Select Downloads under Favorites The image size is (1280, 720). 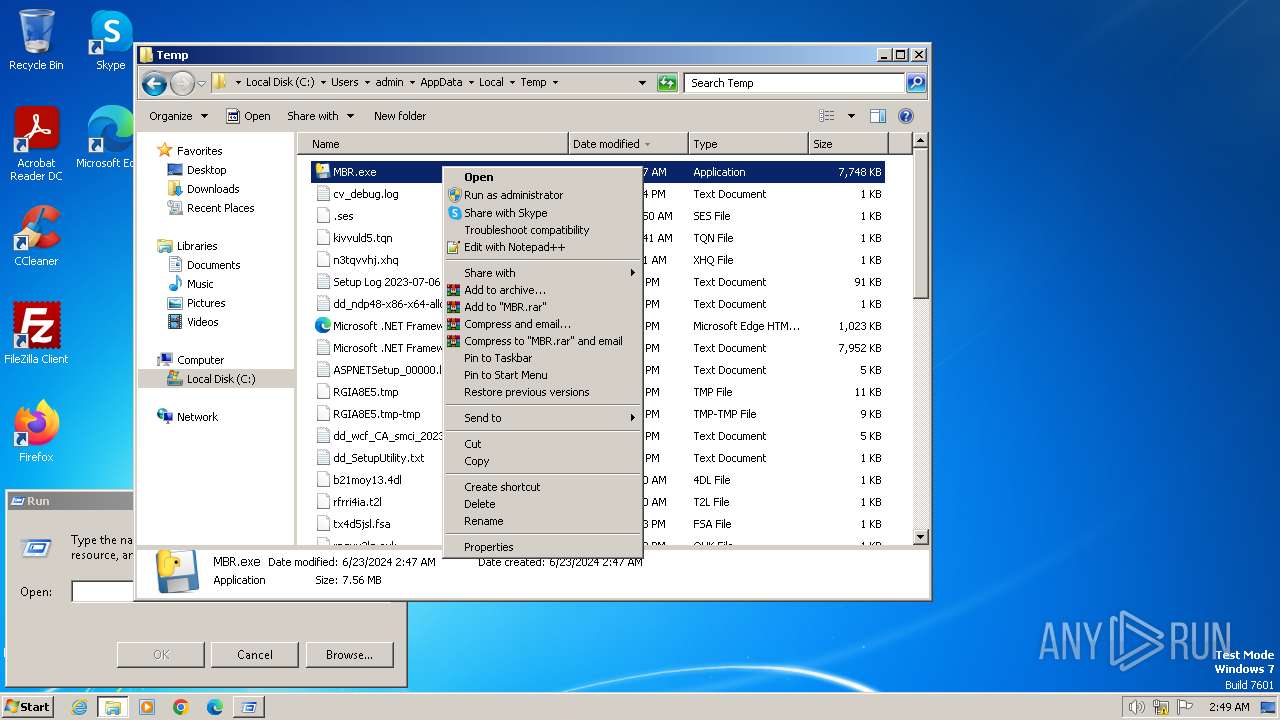click(213, 189)
